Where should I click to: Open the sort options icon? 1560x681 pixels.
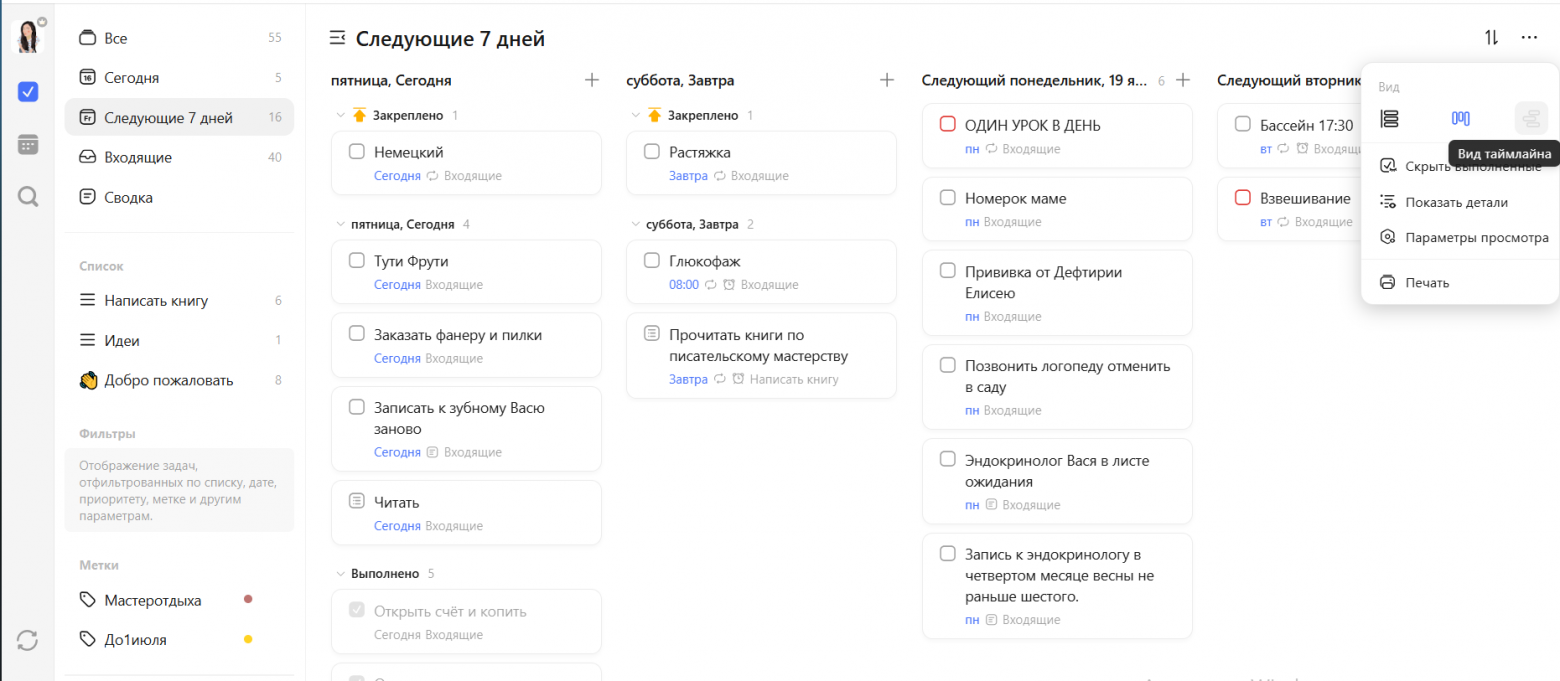1491,38
